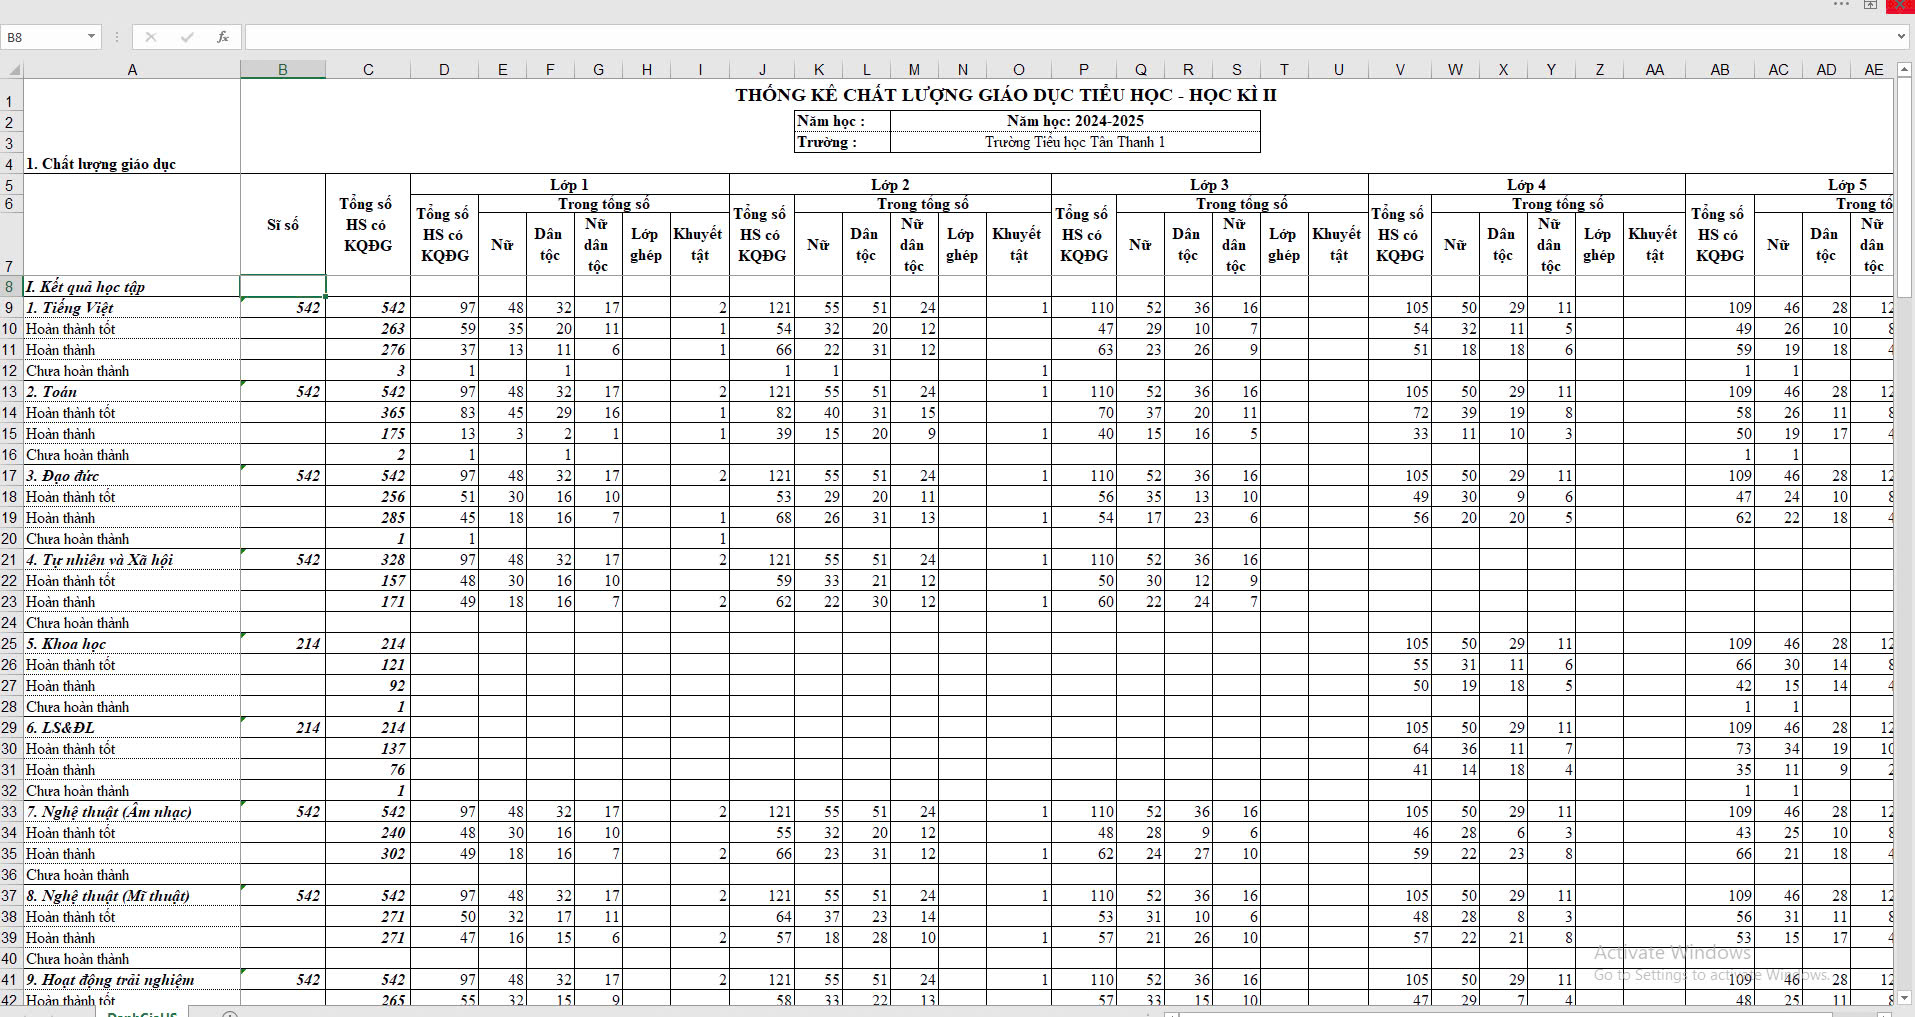1915x1017 pixels.
Task: Select column B header
Action: click(x=283, y=69)
